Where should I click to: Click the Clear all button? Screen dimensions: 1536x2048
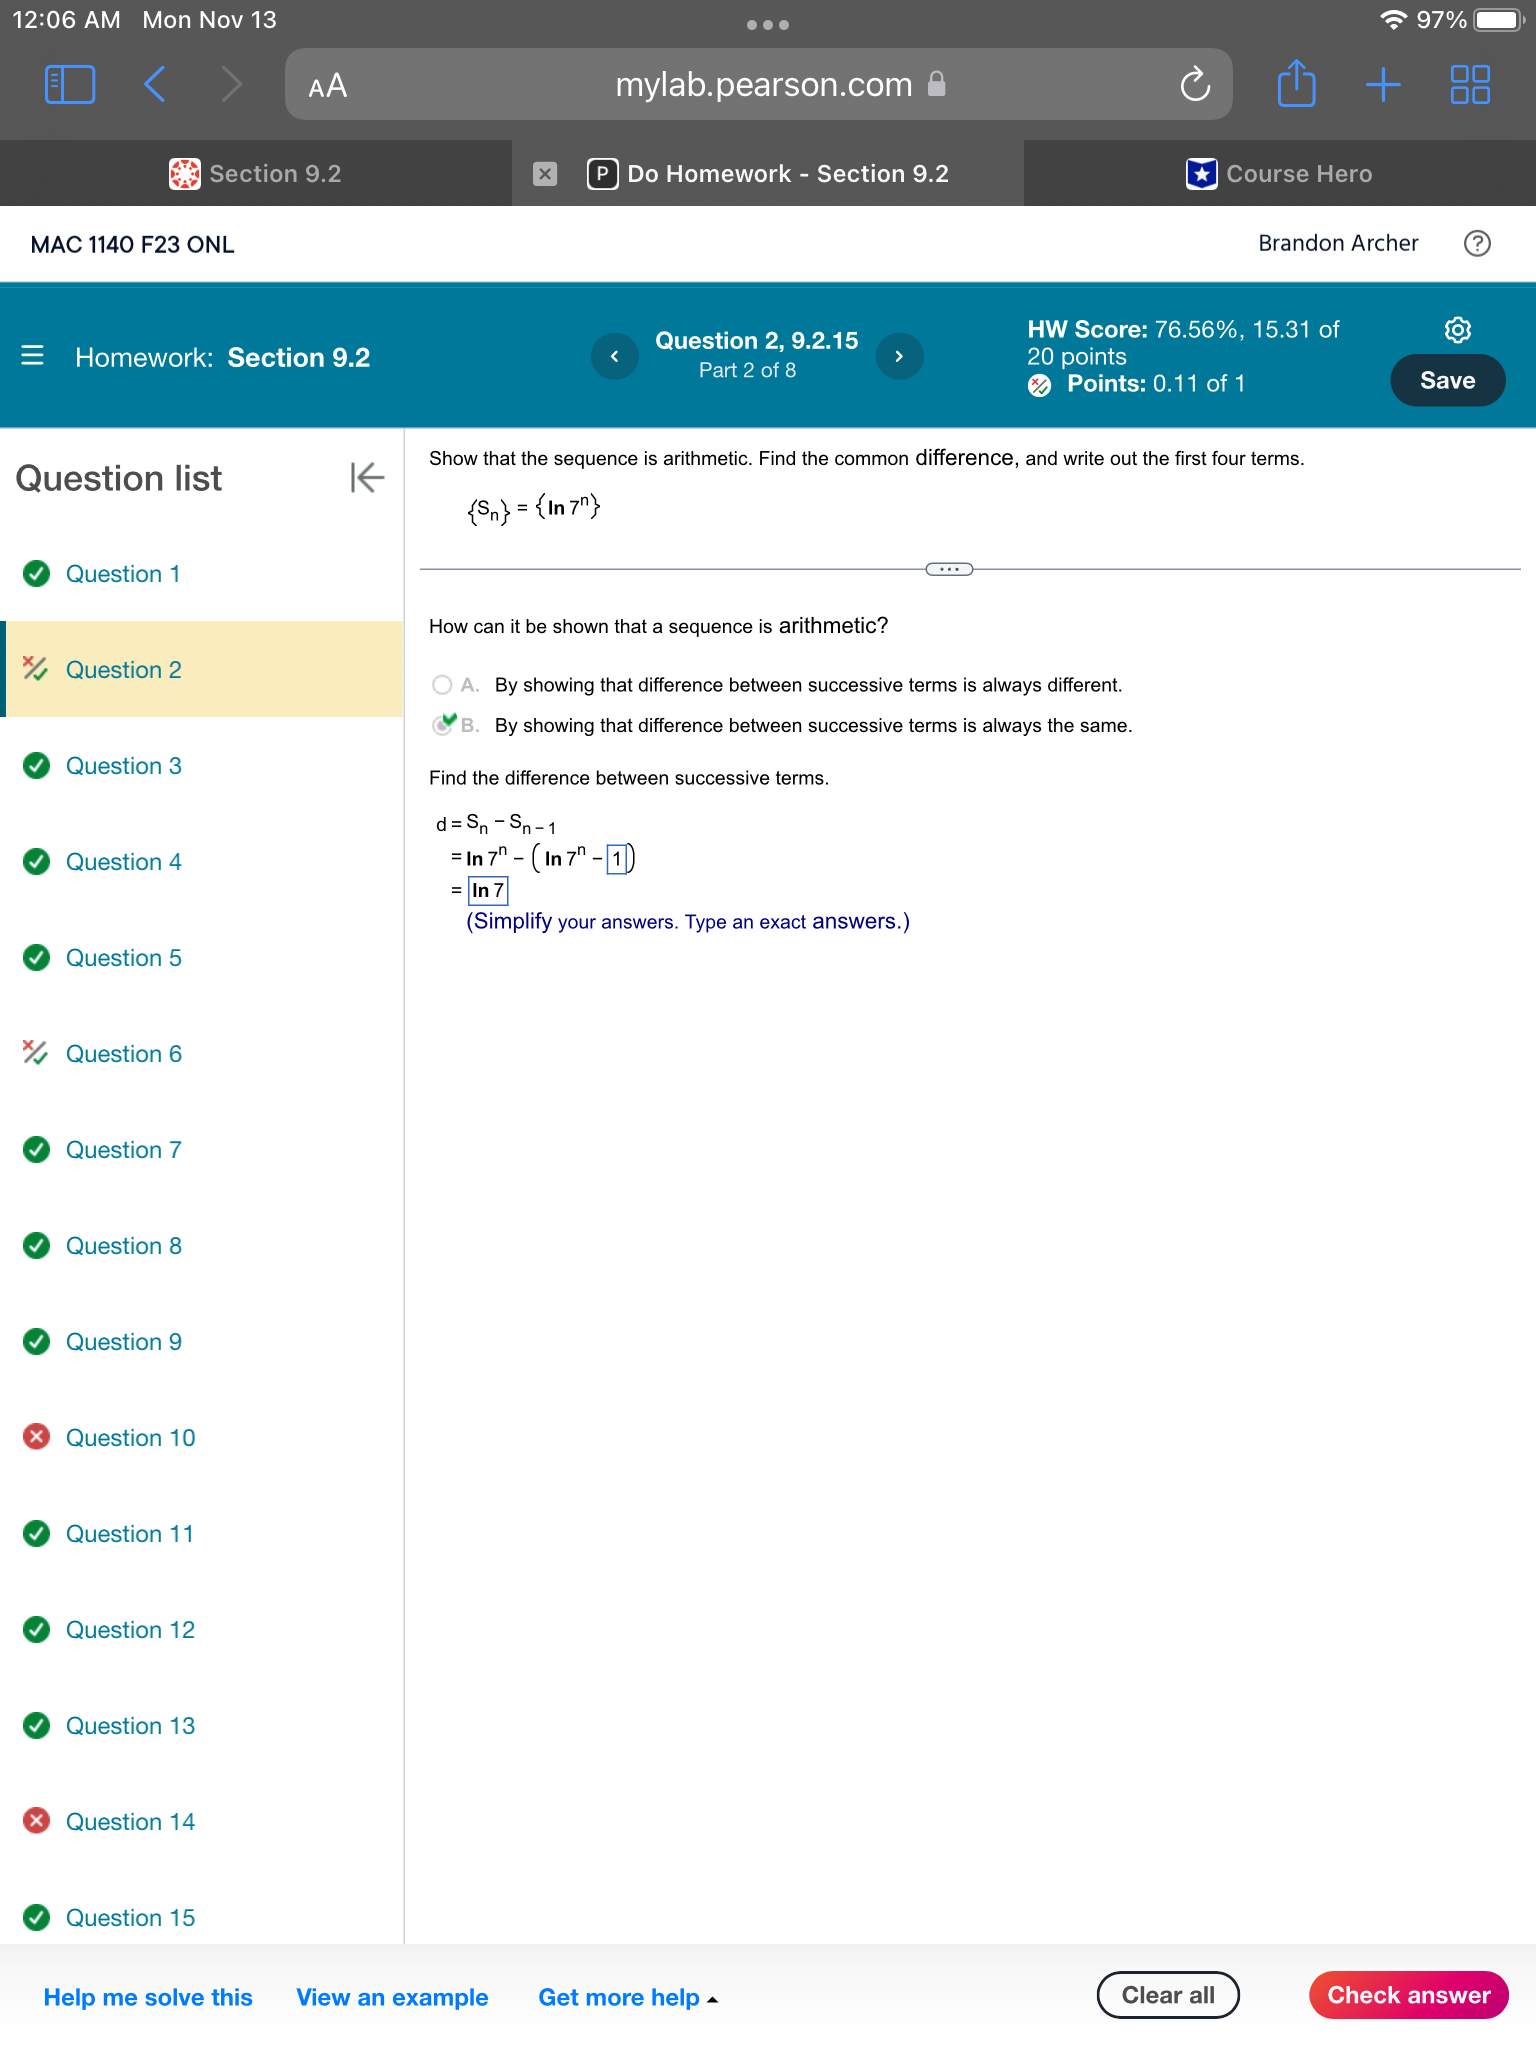[x=1168, y=1995]
